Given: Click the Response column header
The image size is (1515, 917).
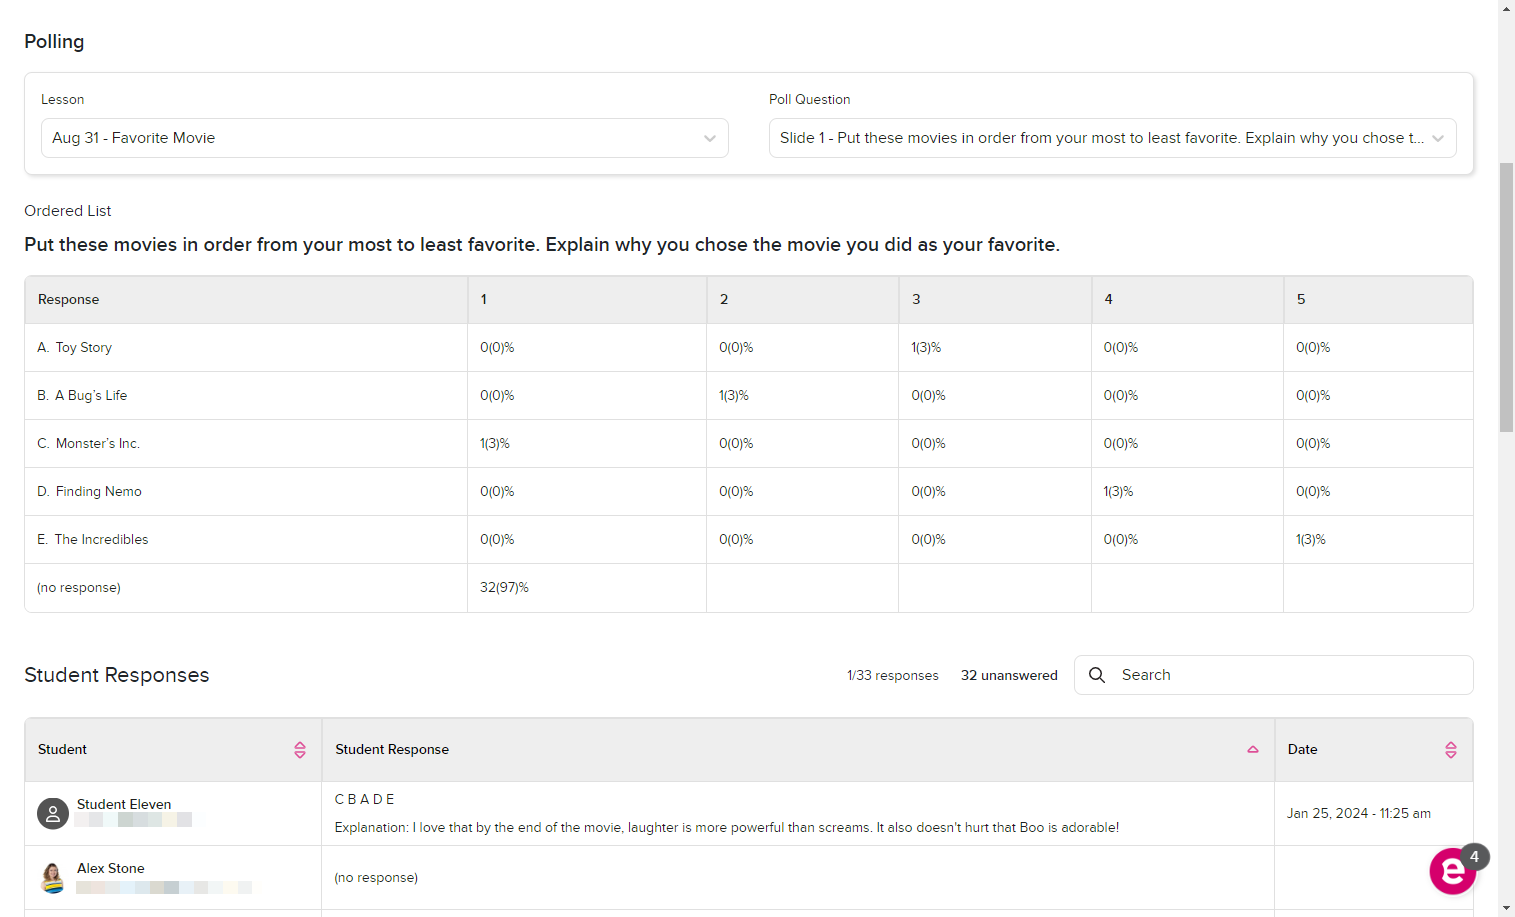Looking at the screenshot, I should [x=246, y=300].
